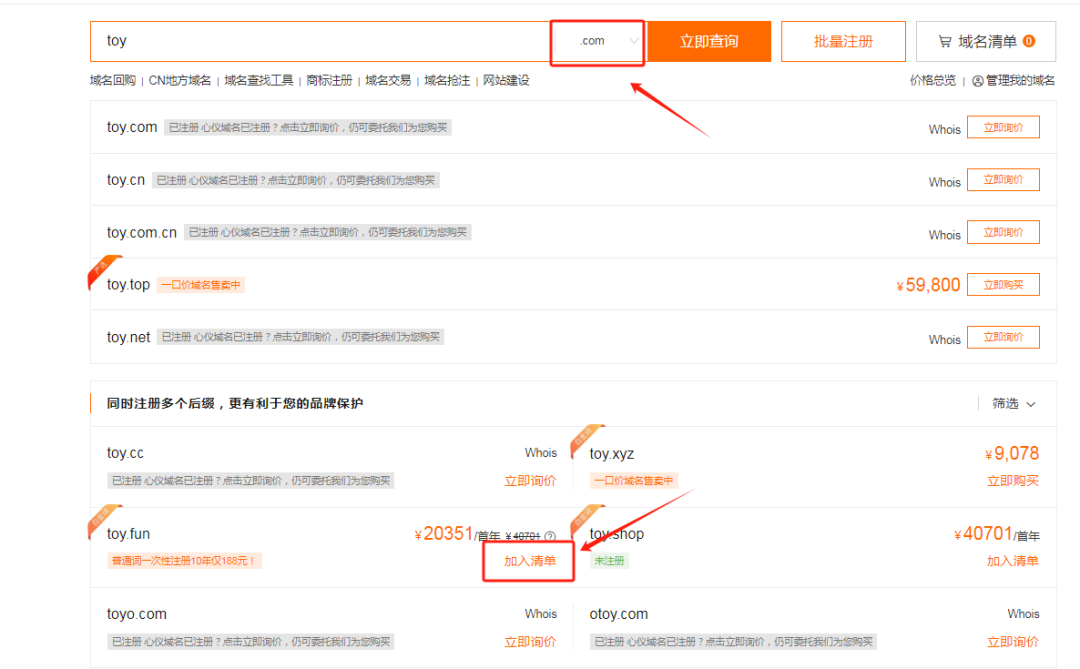Screen dimensions: 1080x669
Task: Open the dropdown chevron in the suffix selector box
Action: pos(634,41)
